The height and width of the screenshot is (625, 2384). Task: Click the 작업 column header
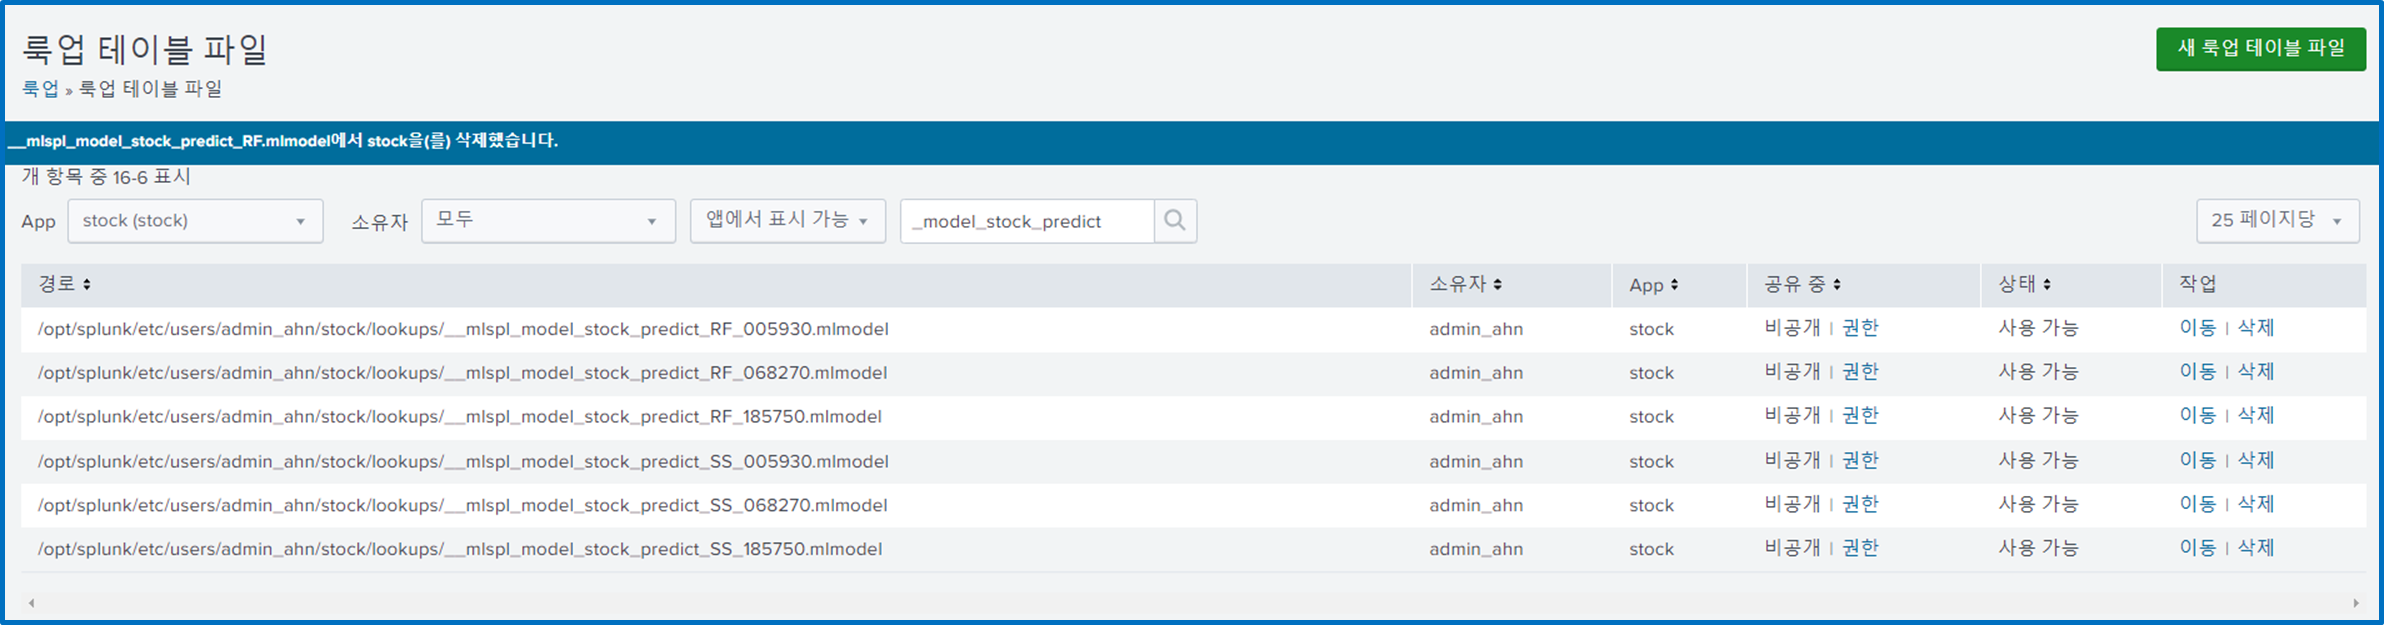pos(2198,285)
